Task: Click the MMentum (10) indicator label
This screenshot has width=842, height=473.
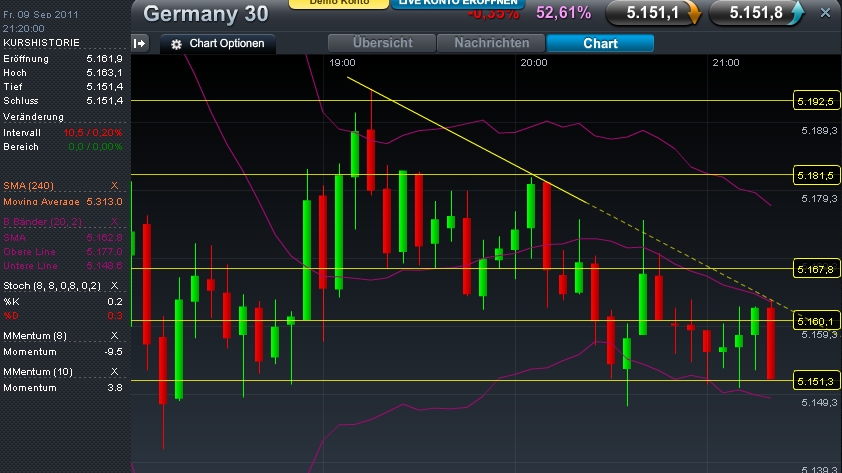Action: [x=38, y=372]
